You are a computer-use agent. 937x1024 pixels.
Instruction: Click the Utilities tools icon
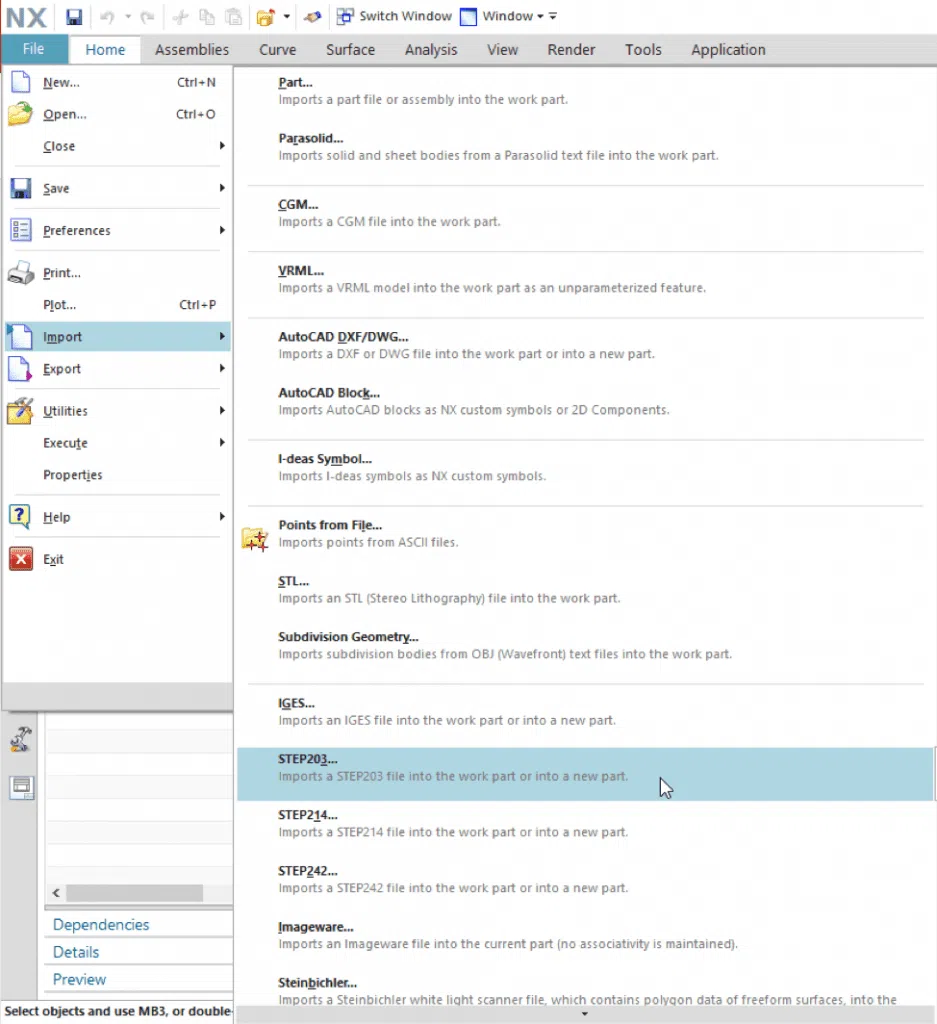[20, 410]
